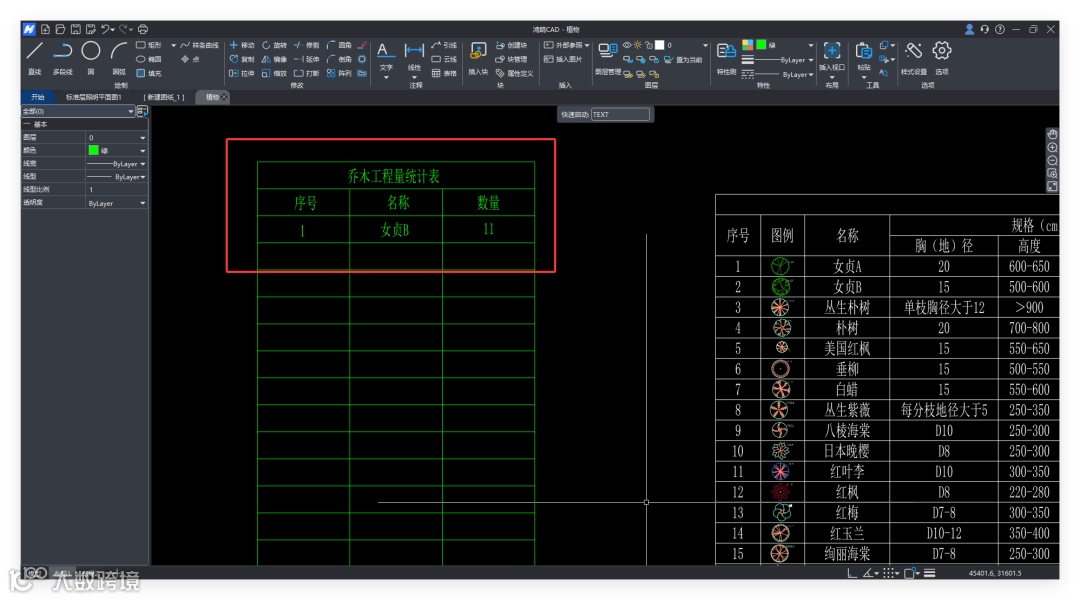Toggle layer lock padlock icon
This screenshot has height=600, width=1080.
tap(648, 45)
